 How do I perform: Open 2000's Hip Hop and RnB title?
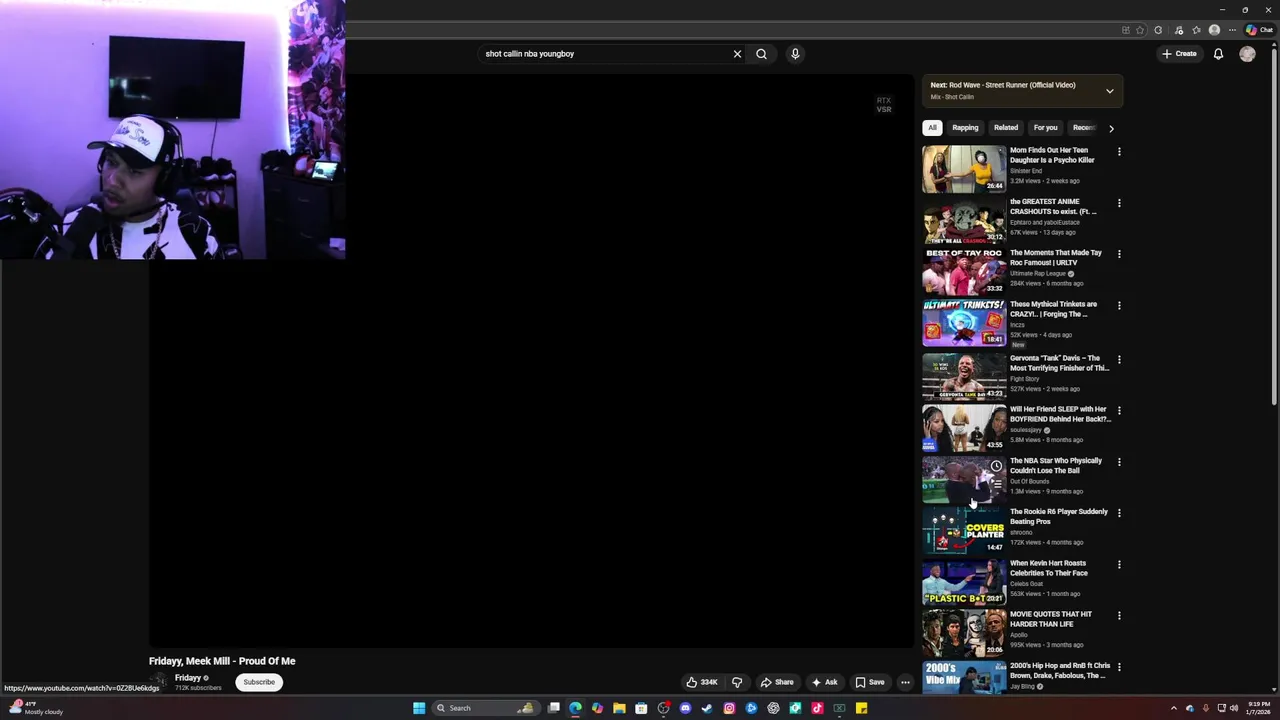click(x=1060, y=670)
